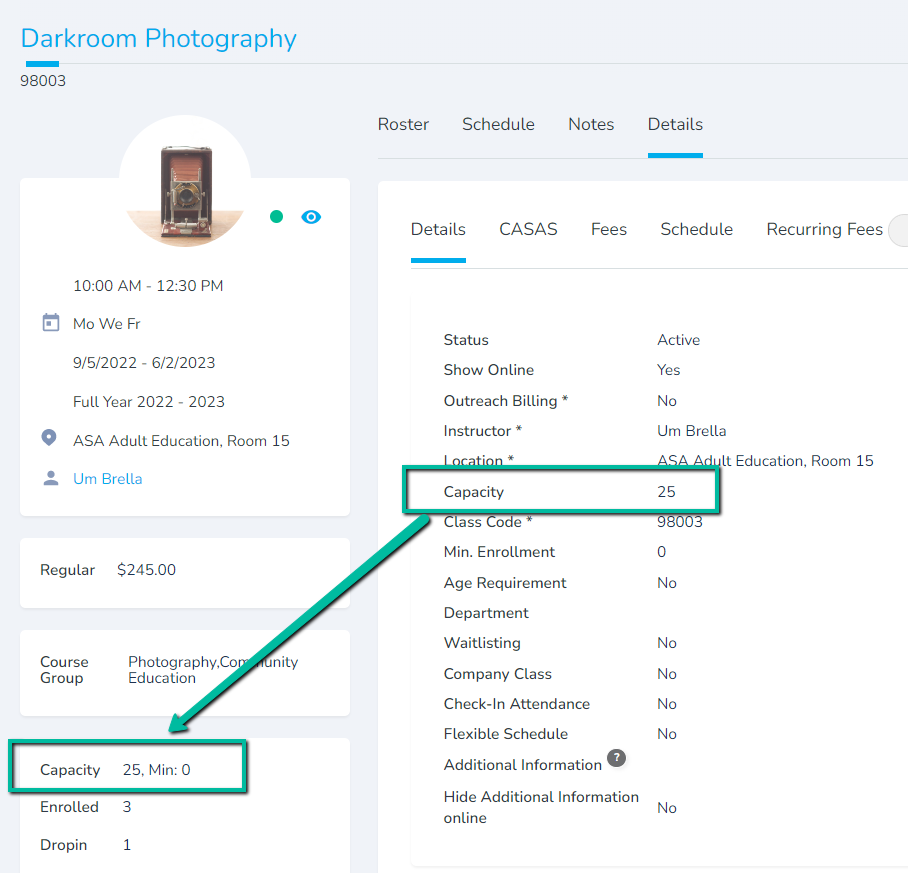Switch to top-level Schedule tab beside Roster

[498, 125]
